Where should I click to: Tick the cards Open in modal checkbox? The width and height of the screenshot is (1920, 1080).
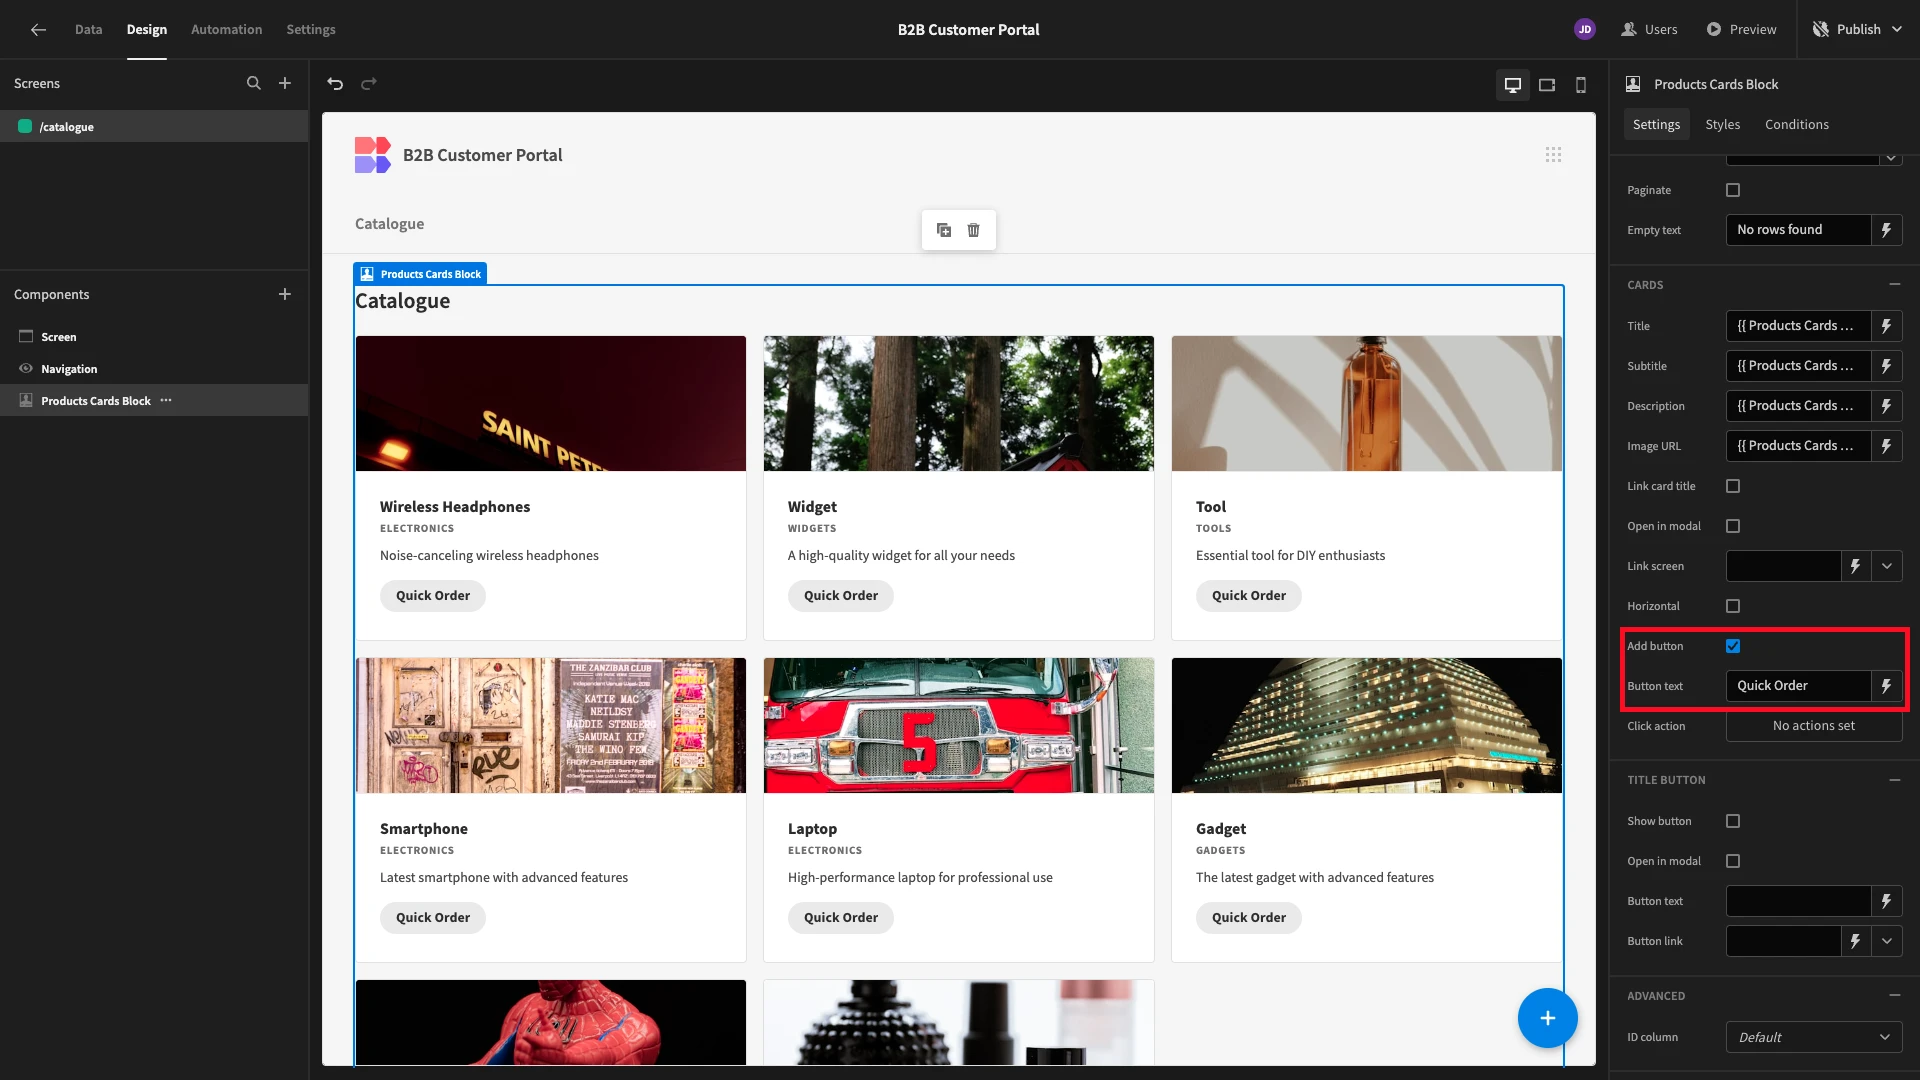click(x=1733, y=526)
